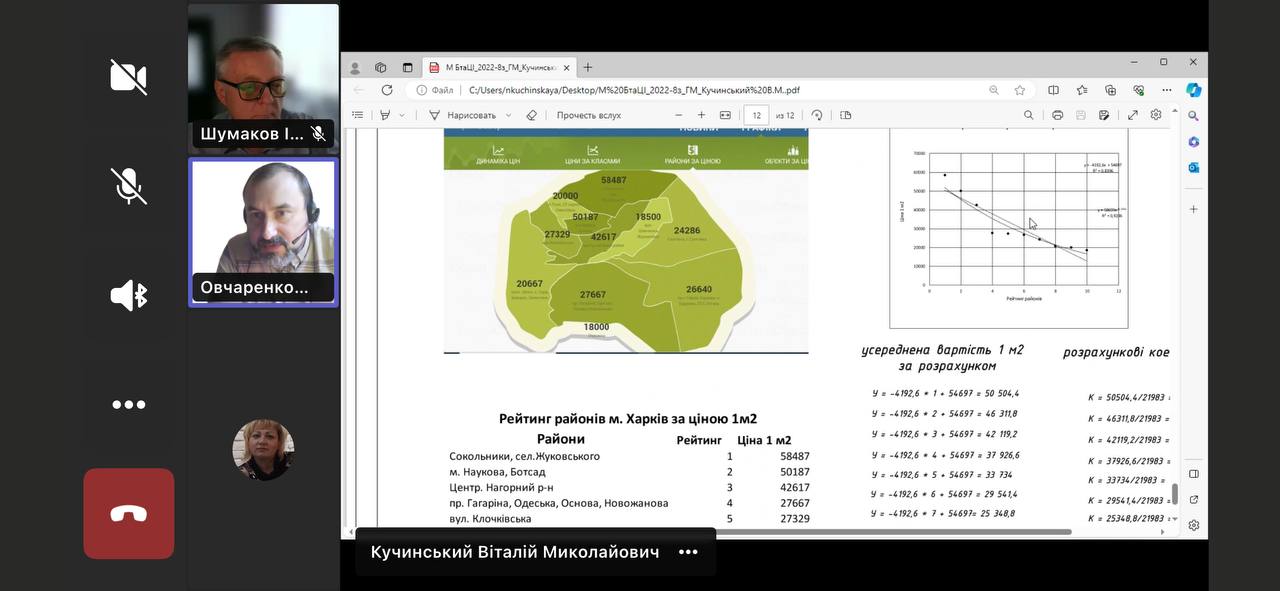Click the PDF page number field
This screenshot has width=1280, height=591.
tap(756, 115)
